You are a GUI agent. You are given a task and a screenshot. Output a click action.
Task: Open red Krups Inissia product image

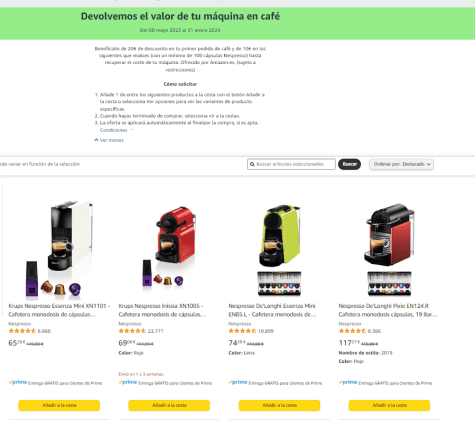coord(169,247)
